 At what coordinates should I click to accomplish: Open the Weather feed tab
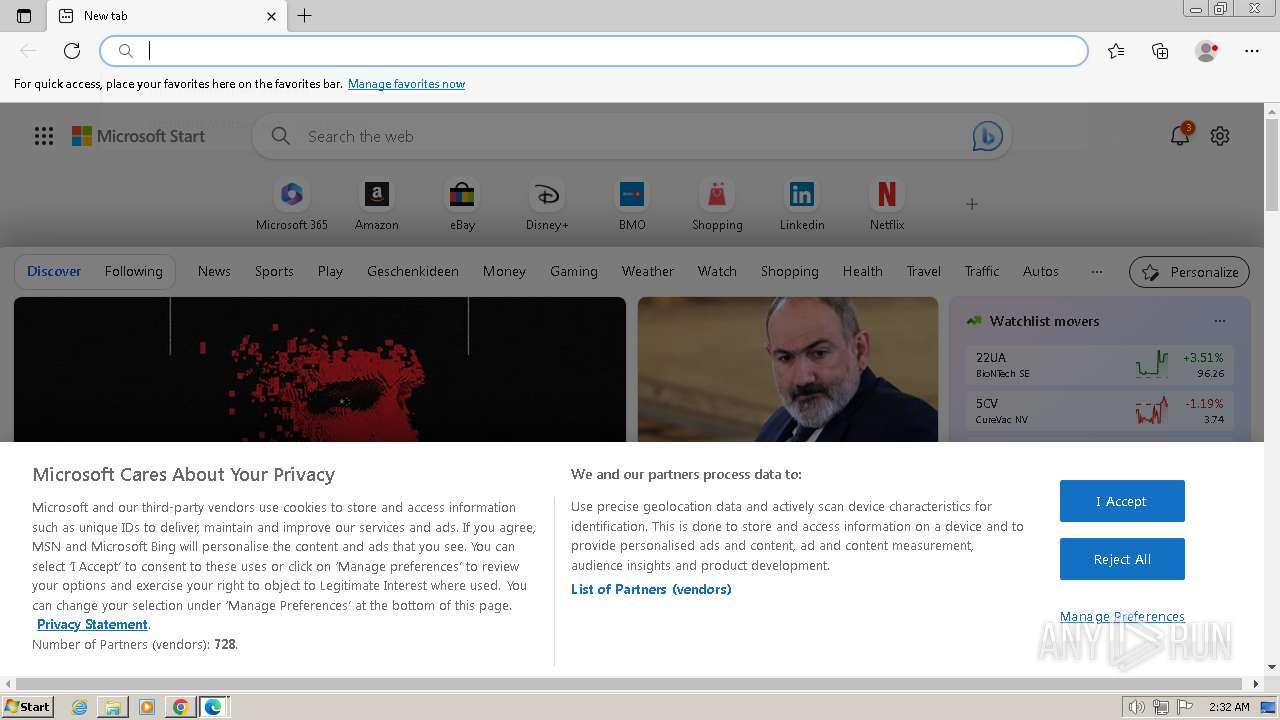click(x=648, y=271)
